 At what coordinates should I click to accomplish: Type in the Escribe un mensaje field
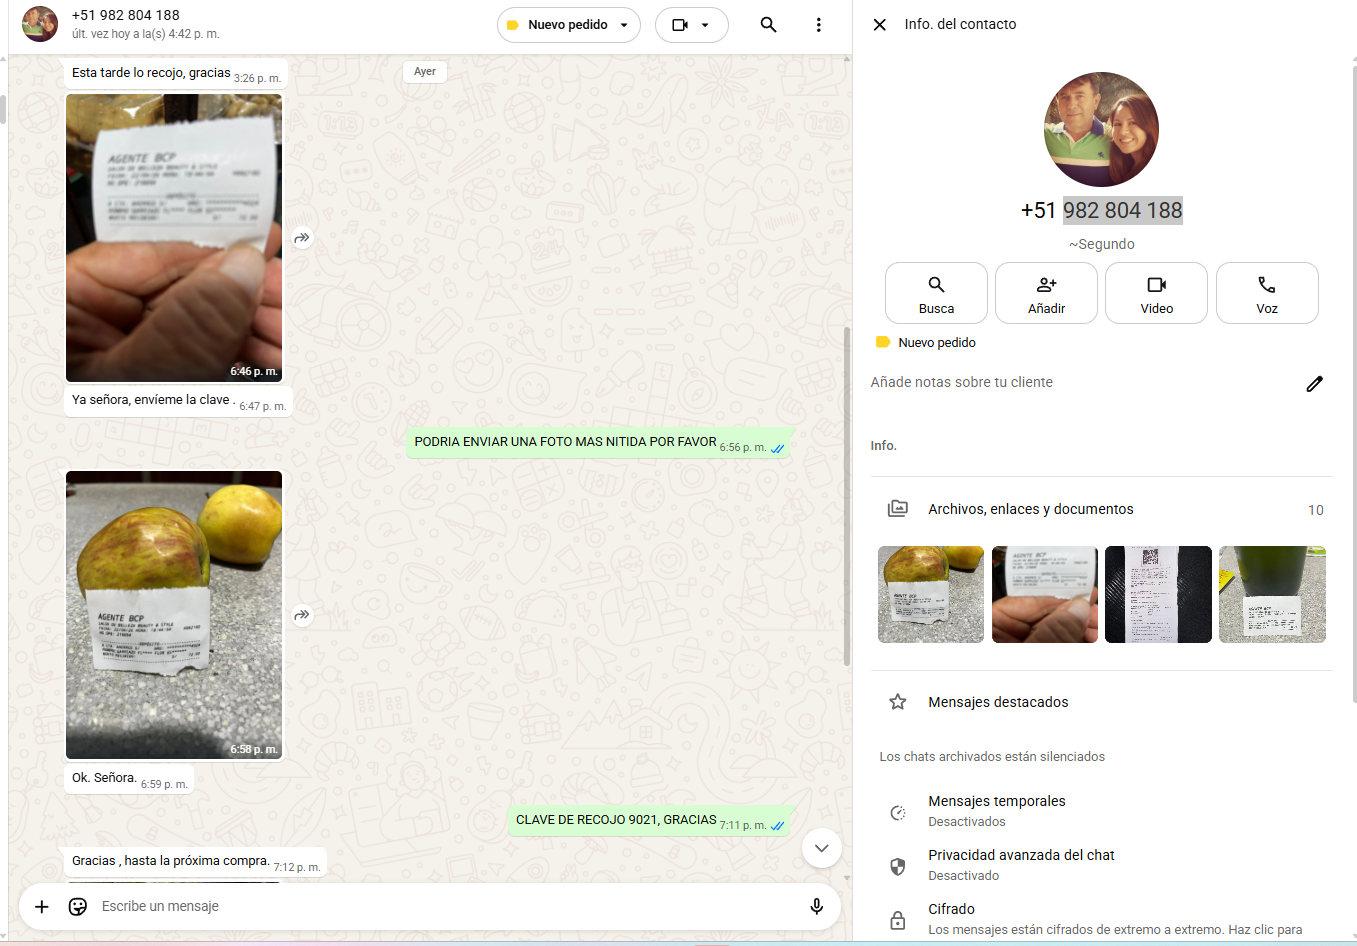tap(440, 906)
